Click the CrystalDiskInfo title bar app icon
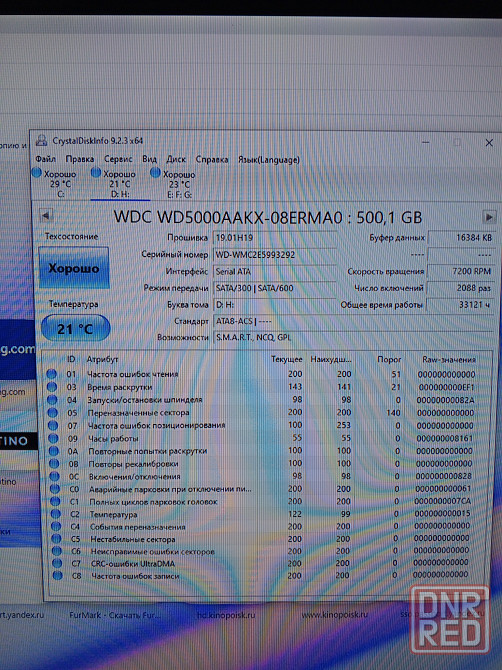The height and width of the screenshot is (670, 502). click(41, 140)
